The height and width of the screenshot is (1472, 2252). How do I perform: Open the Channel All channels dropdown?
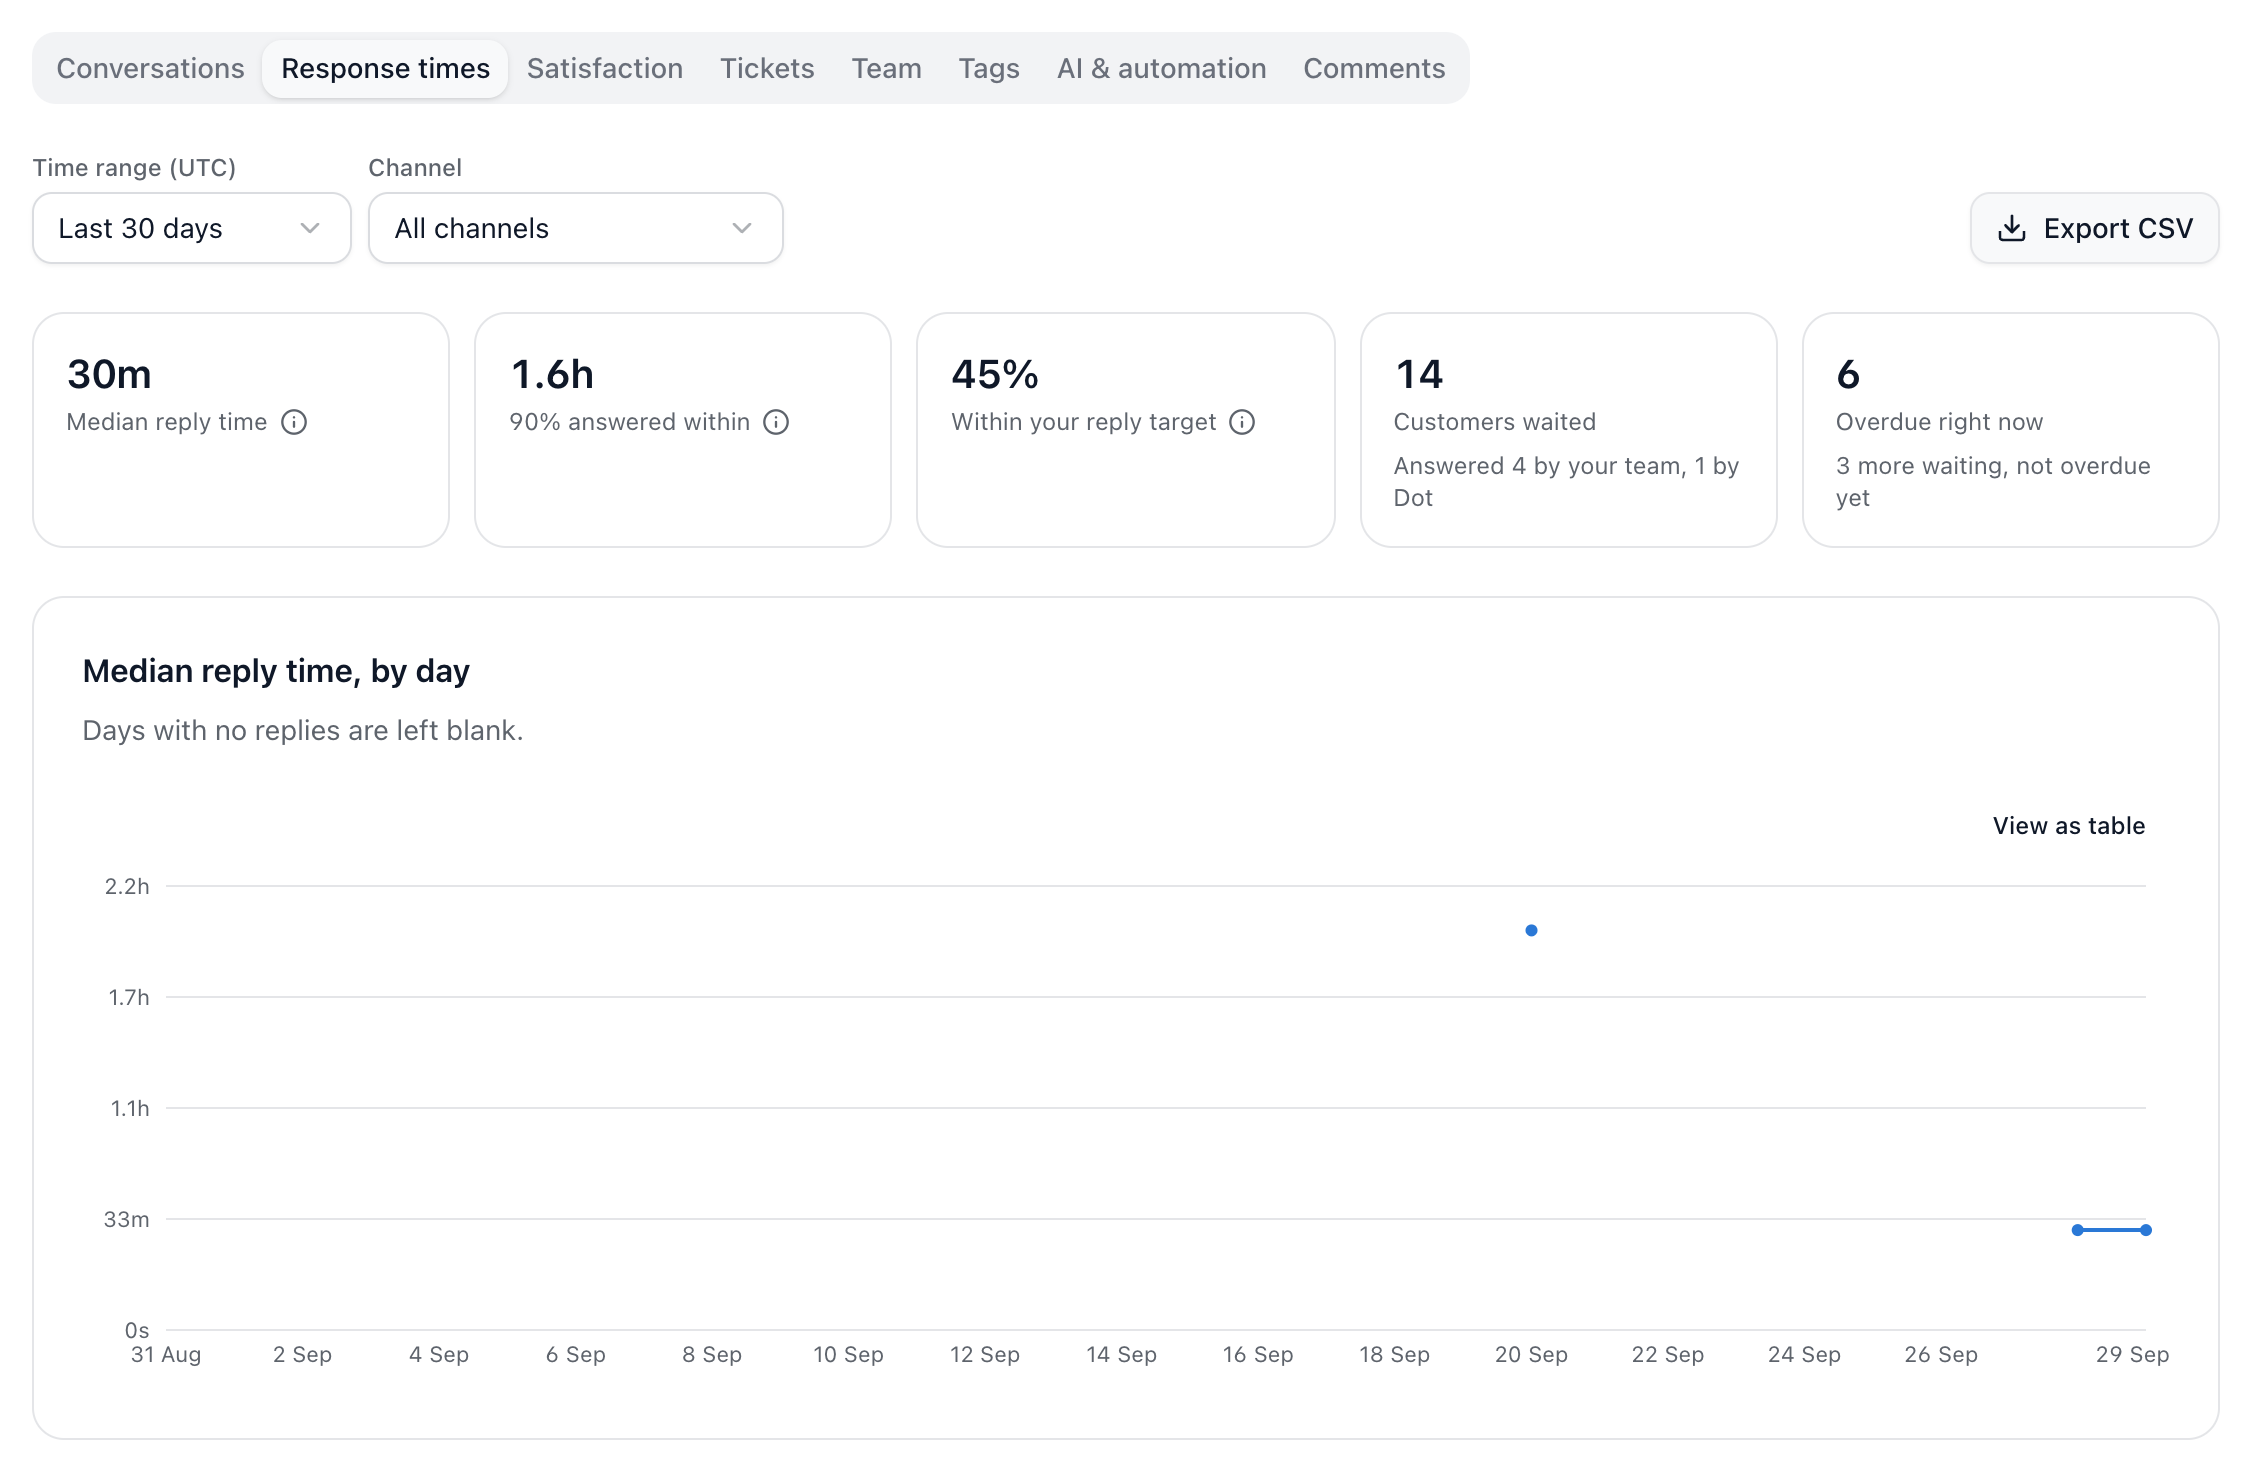tap(576, 228)
